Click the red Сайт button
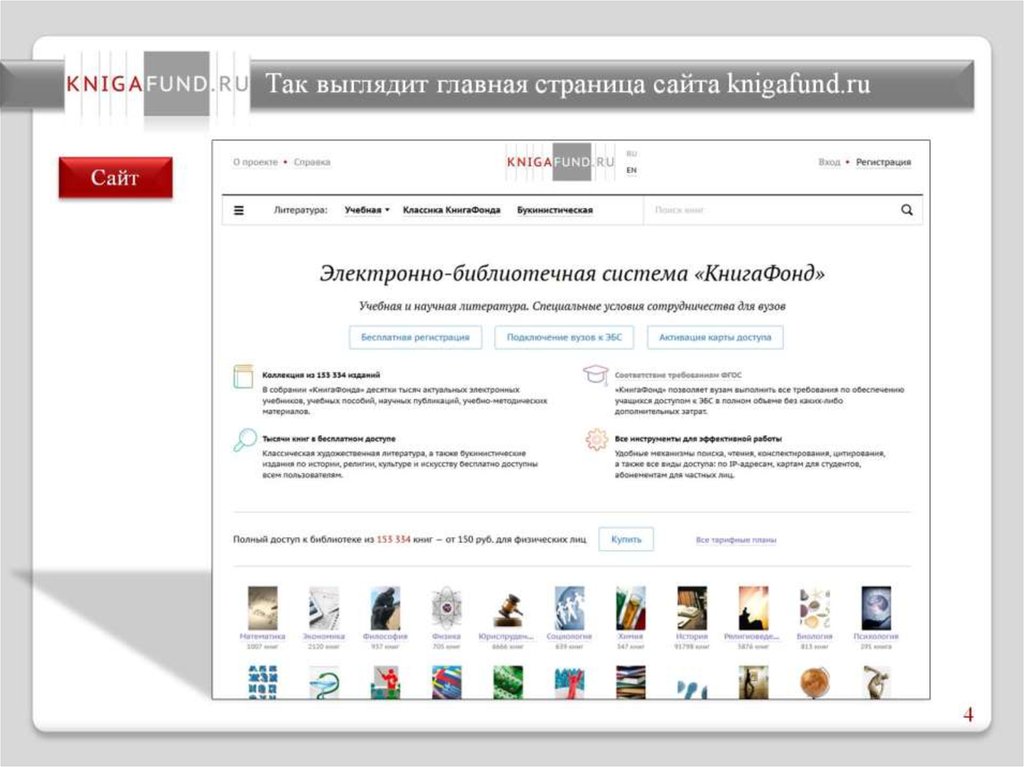This screenshot has width=1024, height=767. pyautogui.click(x=115, y=178)
